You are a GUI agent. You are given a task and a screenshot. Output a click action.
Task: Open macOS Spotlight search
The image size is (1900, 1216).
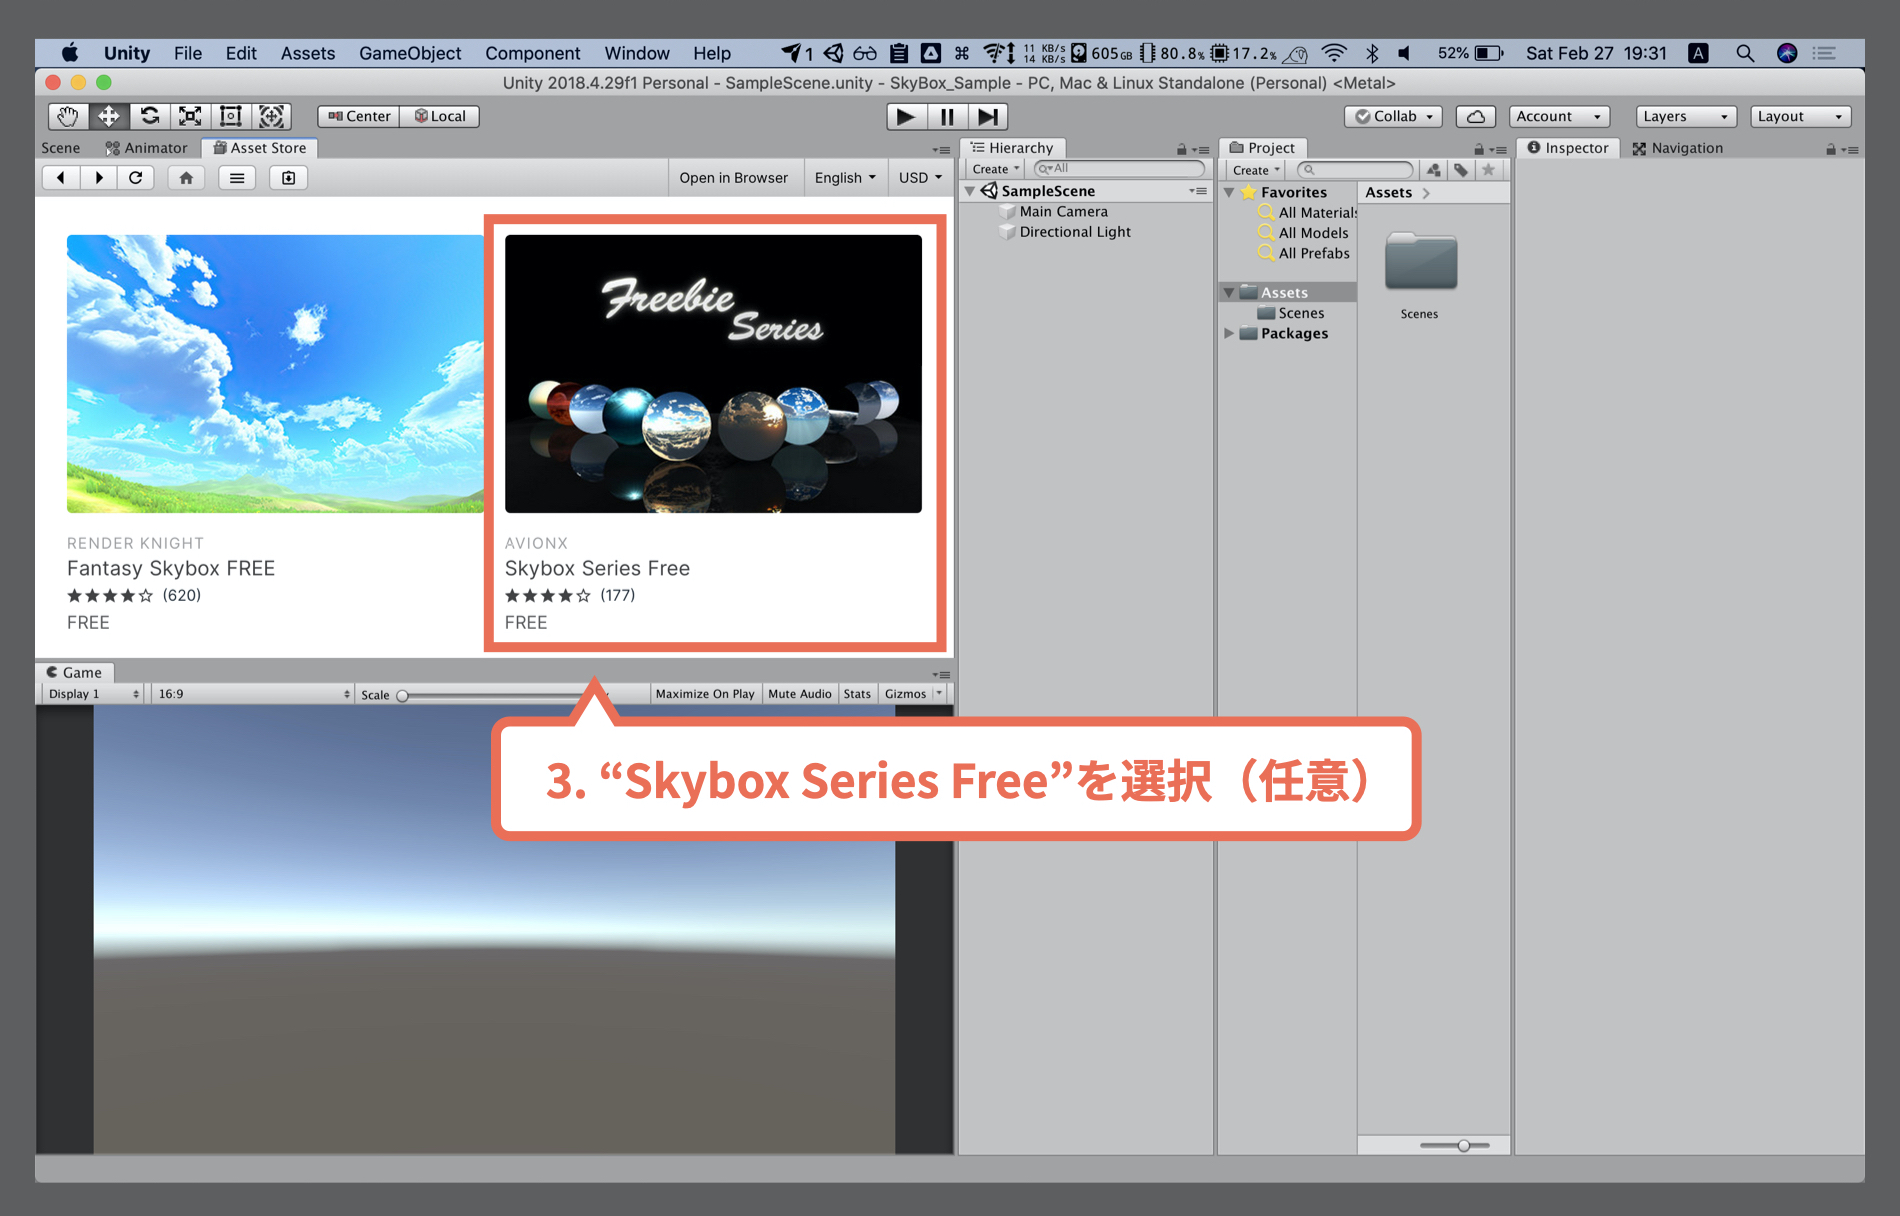[1745, 53]
